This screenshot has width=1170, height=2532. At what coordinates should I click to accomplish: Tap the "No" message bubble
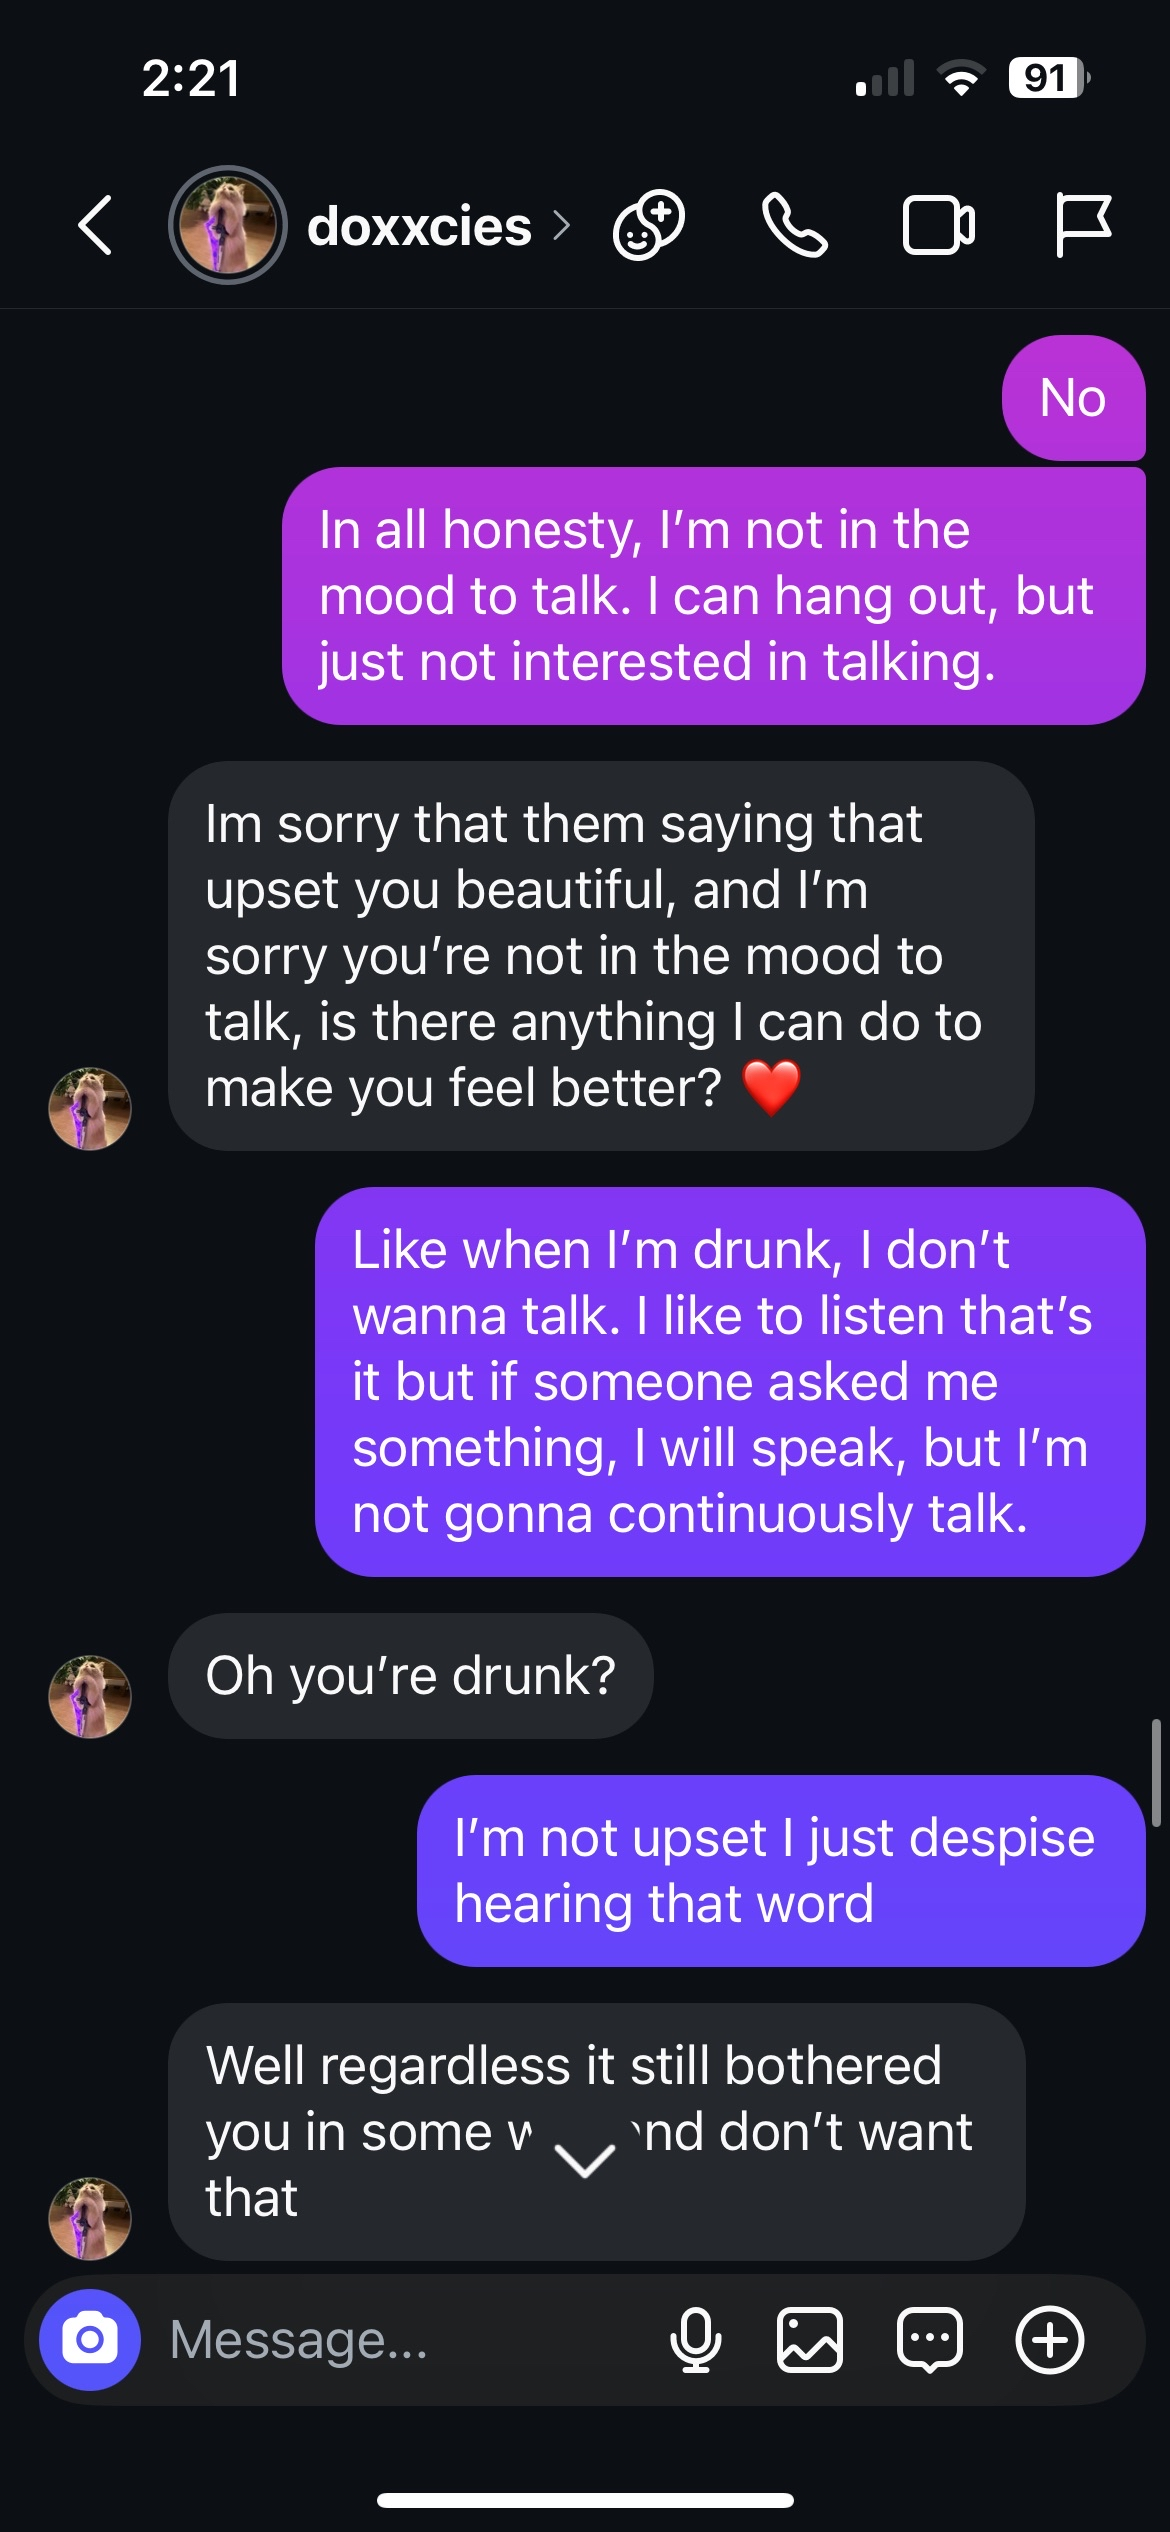1073,398
